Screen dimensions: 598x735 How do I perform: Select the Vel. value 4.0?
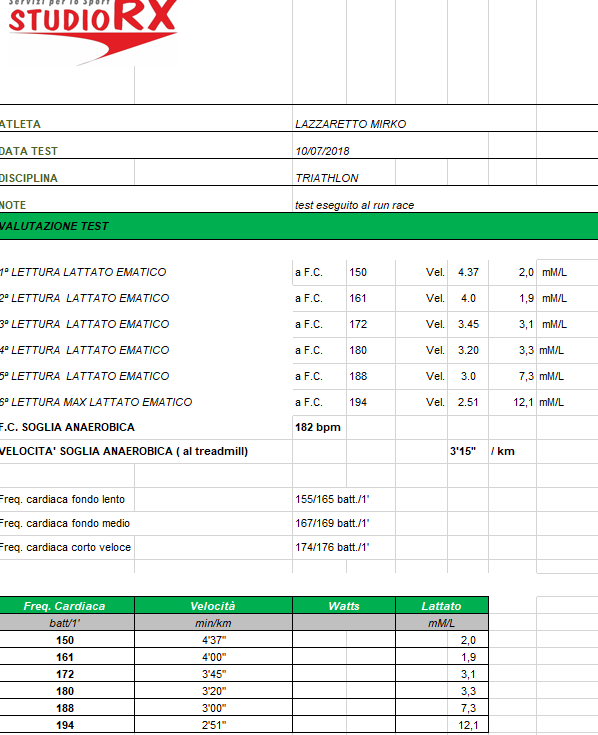click(468, 298)
